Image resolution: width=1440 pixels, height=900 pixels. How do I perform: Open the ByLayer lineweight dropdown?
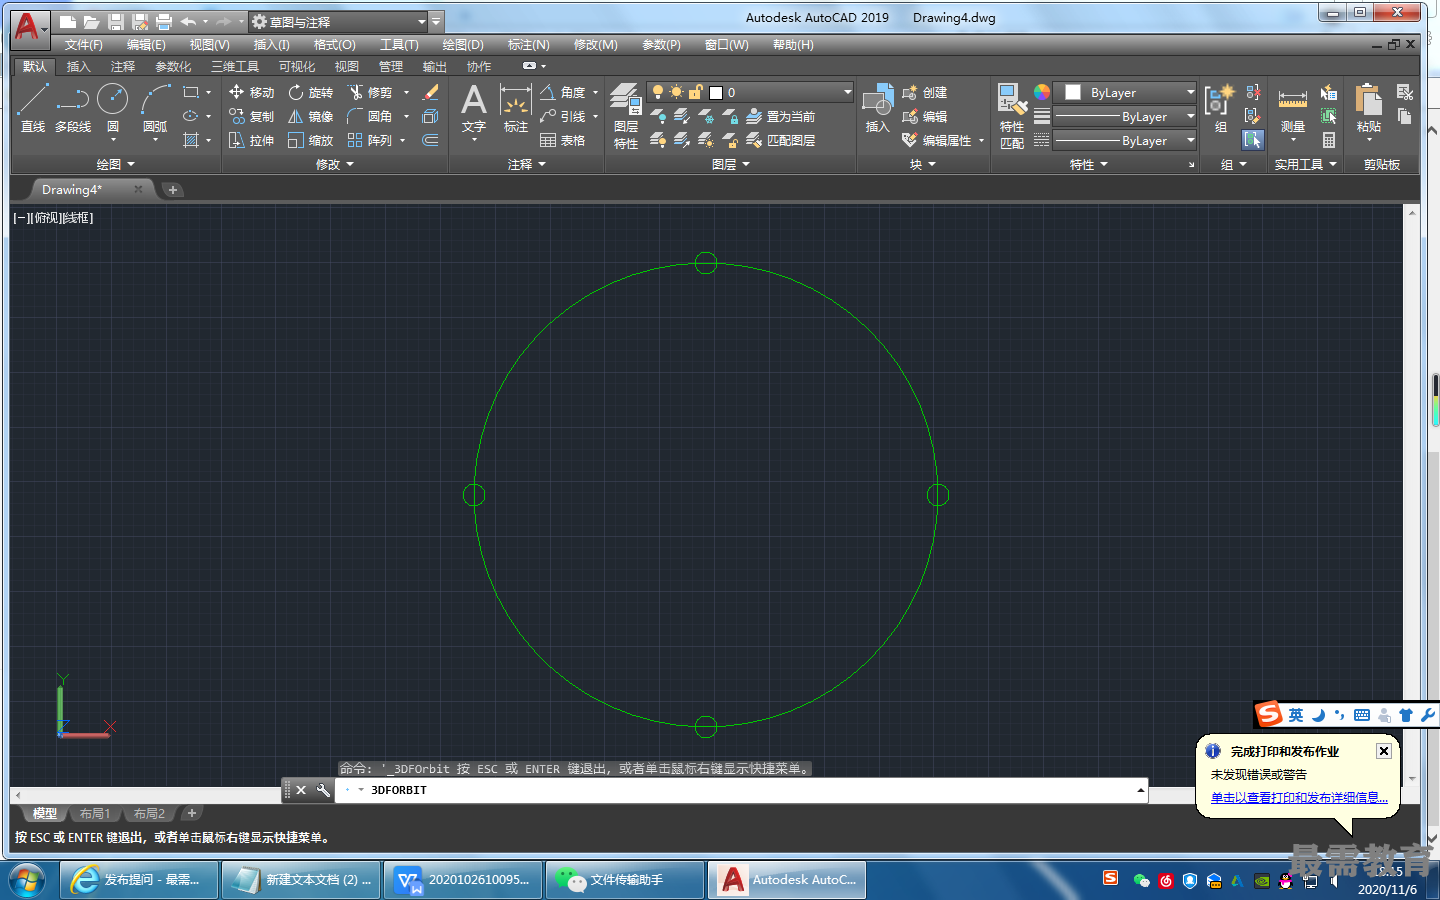click(x=1127, y=116)
